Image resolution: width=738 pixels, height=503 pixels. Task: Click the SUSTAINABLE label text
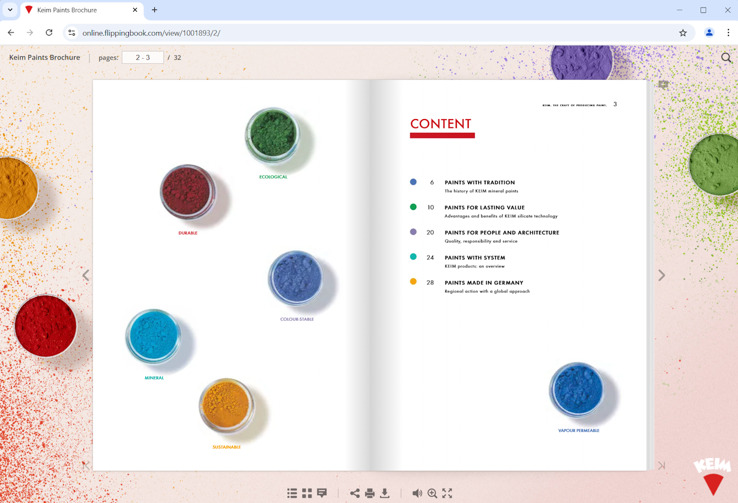click(x=226, y=447)
